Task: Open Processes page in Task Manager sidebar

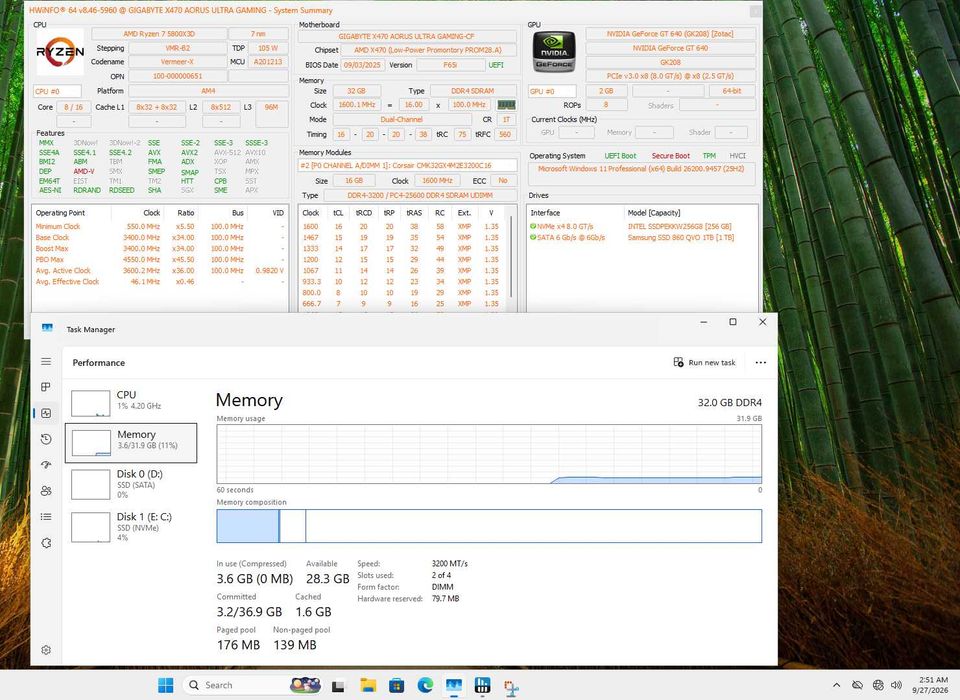Action: [x=46, y=387]
